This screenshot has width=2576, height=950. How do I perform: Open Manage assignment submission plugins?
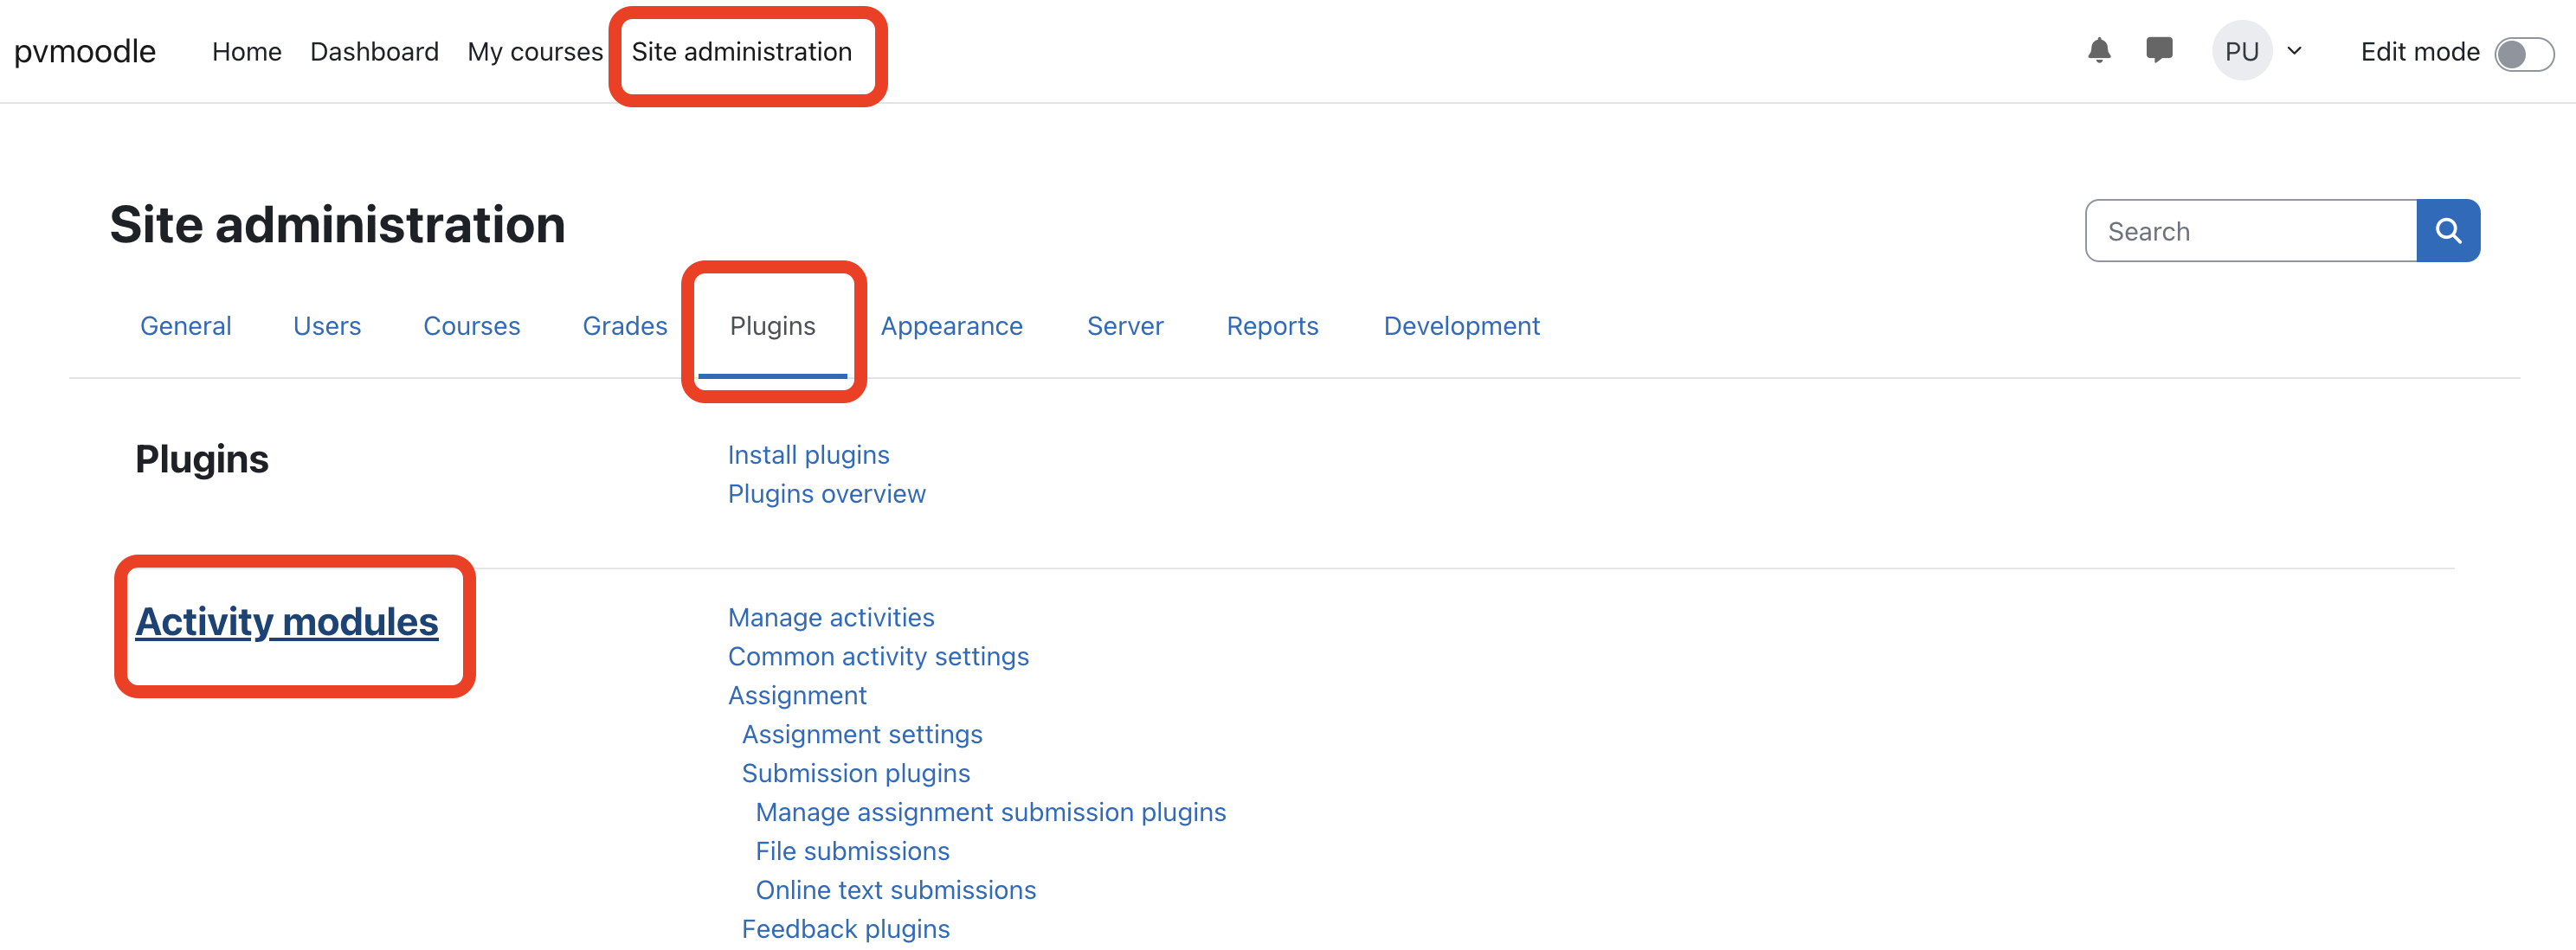tap(990, 812)
